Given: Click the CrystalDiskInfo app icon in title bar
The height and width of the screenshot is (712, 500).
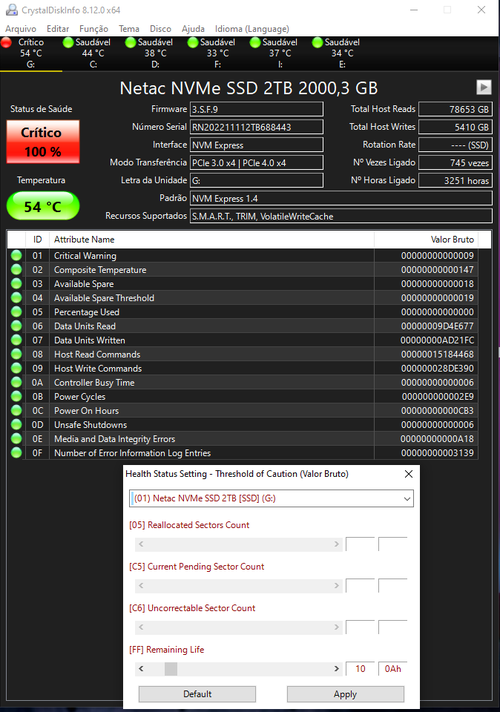Looking at the screenshot, I should 11,10.
